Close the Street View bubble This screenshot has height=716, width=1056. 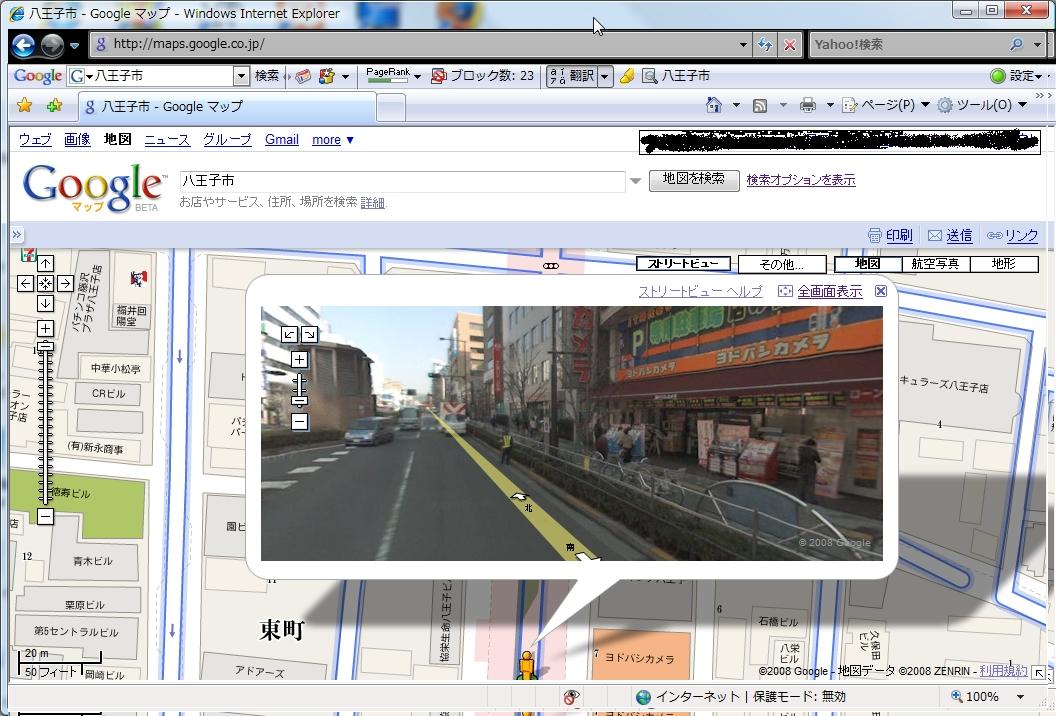(880, 291)
